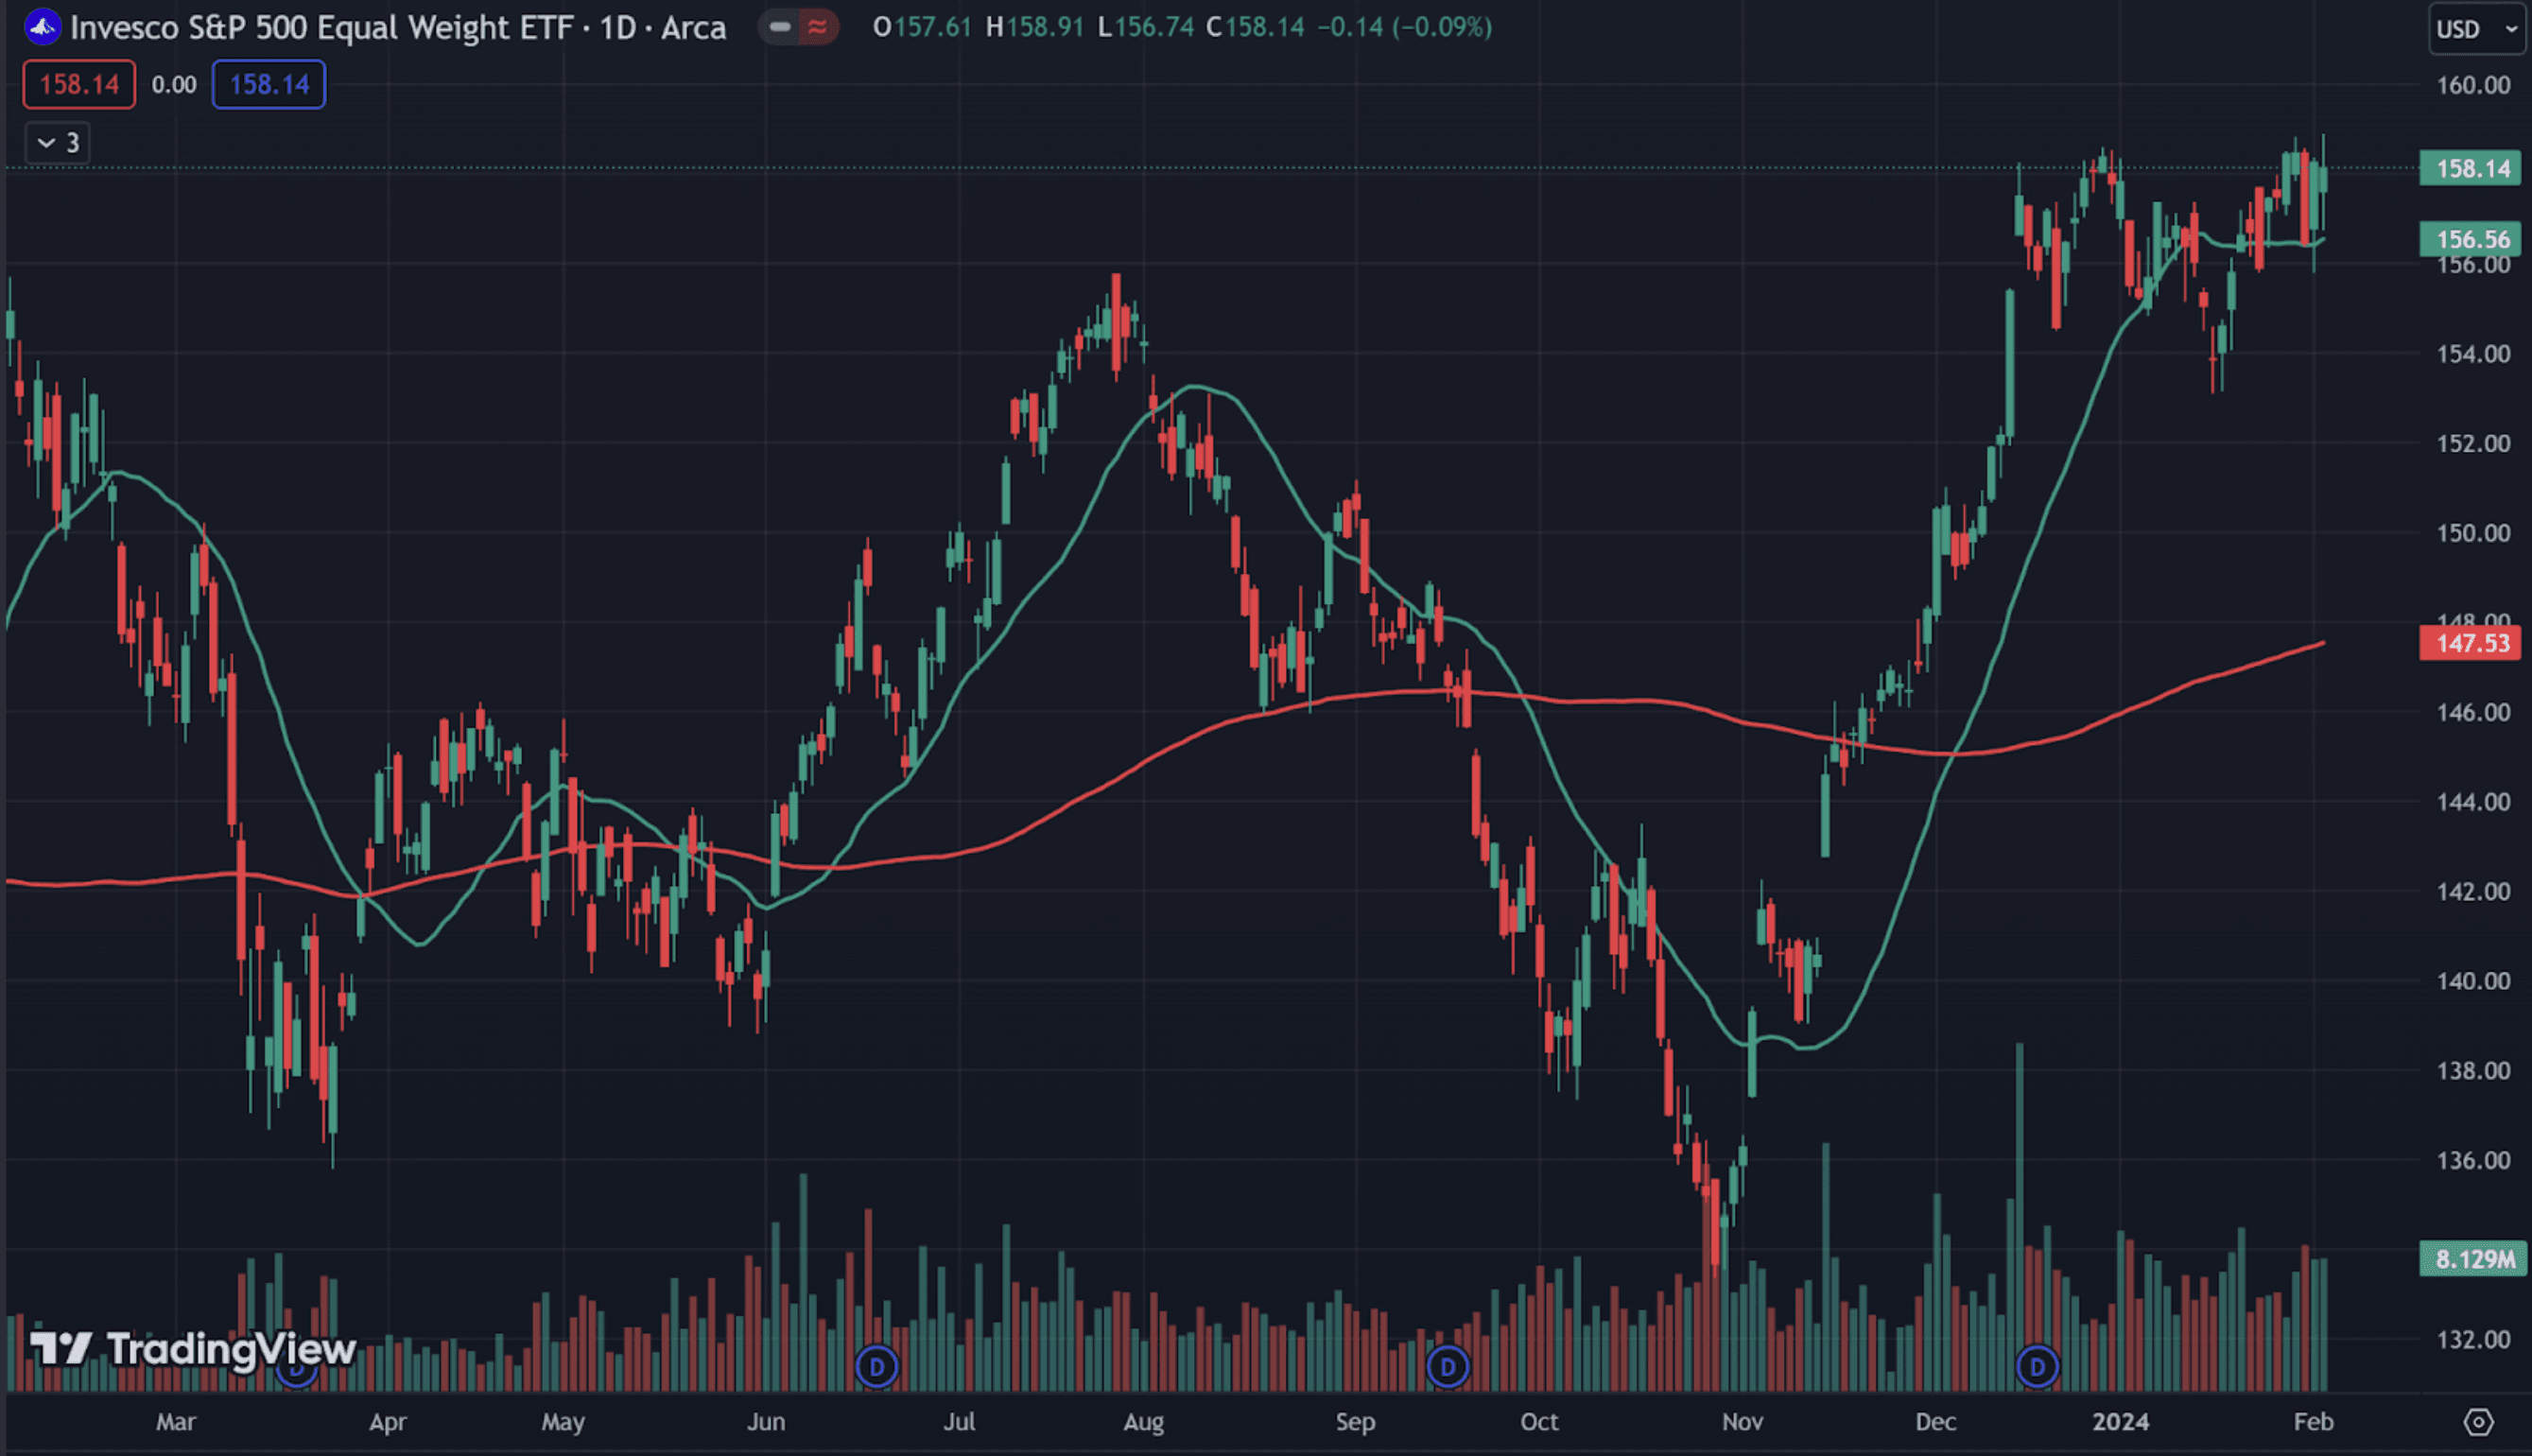Open the September dividend marker
Screen dimensions: 2532x1456
coord(1447,1366)
